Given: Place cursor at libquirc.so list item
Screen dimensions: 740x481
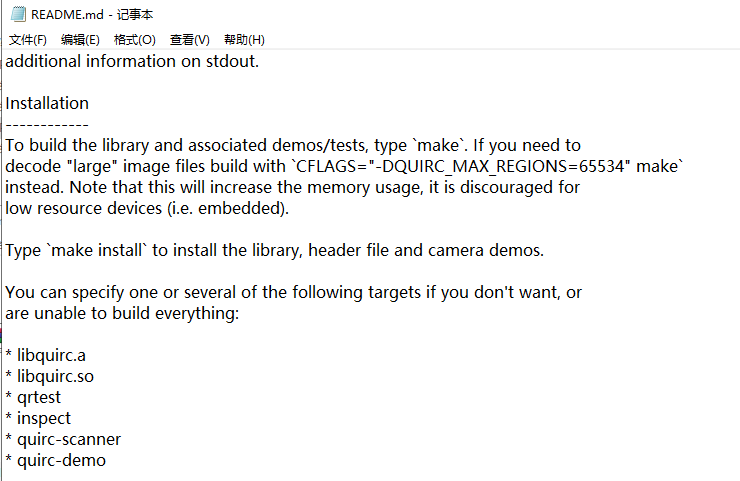Looking at the screenshot, I should click(56, 376).
